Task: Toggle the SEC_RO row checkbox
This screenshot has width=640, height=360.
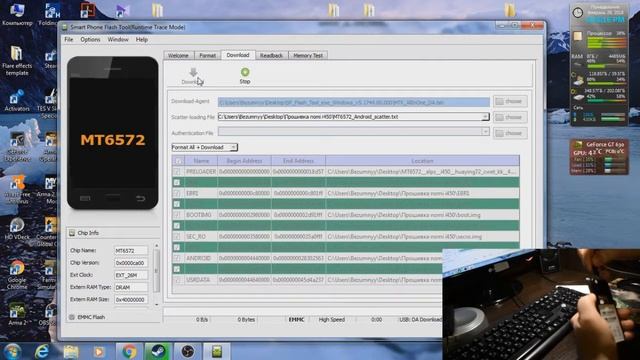Action: 177,237
